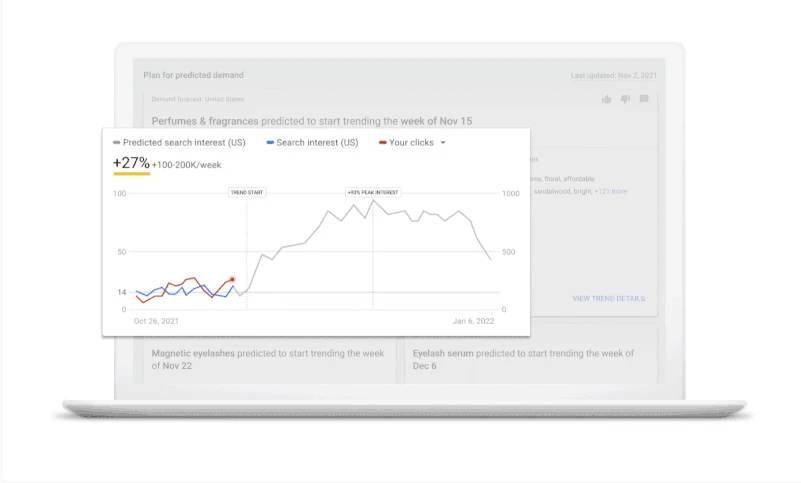Click the +93% PEAK INTEREST marker
Image resolution: width=801 pixels, height=483 pixels.
coord(372,192)
